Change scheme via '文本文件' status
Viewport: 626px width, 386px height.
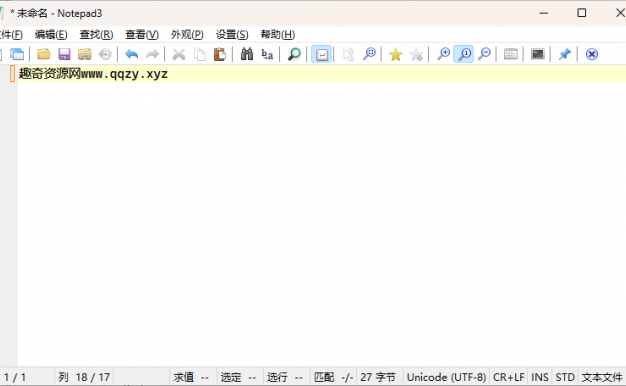pos(602,377)
